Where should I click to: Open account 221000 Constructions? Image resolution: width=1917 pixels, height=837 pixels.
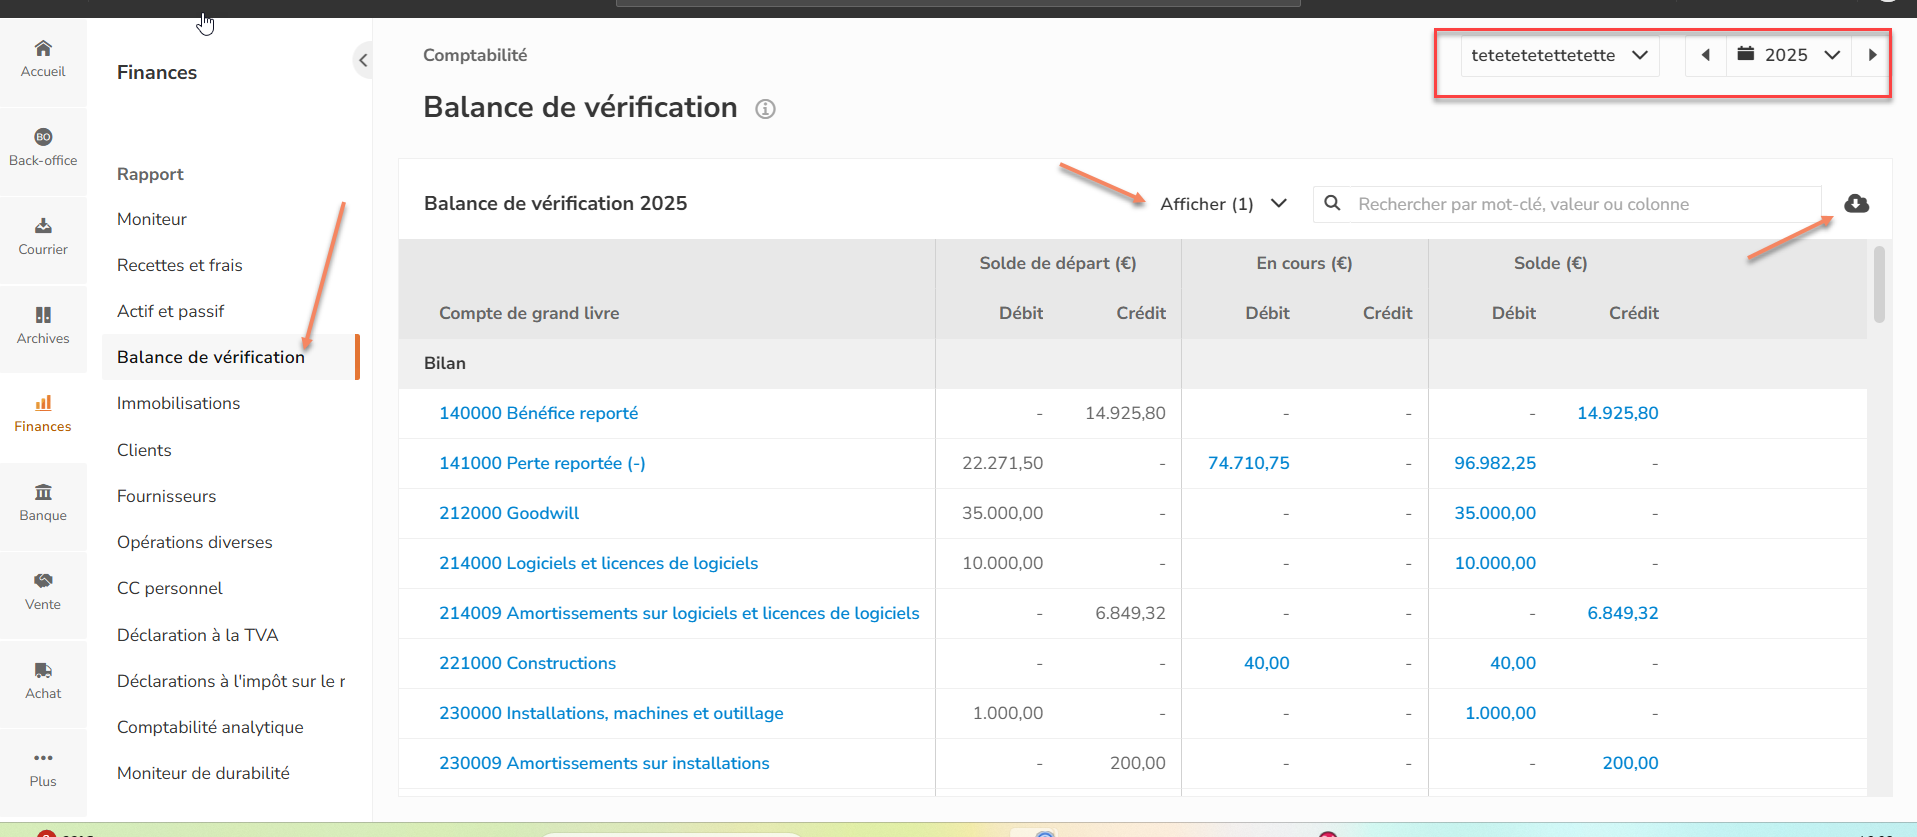coord(528,663)
